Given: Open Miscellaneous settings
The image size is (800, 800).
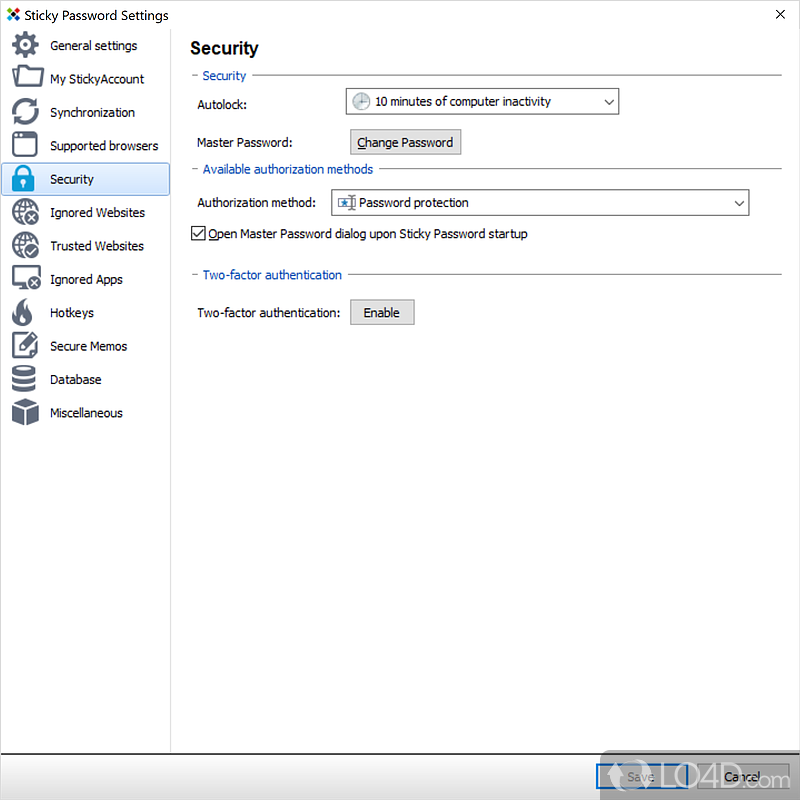Looking at the screenshot, I should click(86, 413).
